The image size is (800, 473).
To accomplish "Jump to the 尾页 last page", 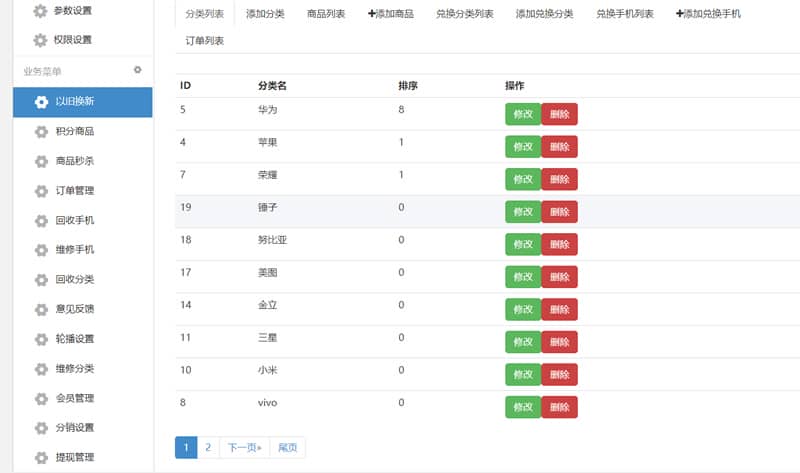I will pos(288,447).
